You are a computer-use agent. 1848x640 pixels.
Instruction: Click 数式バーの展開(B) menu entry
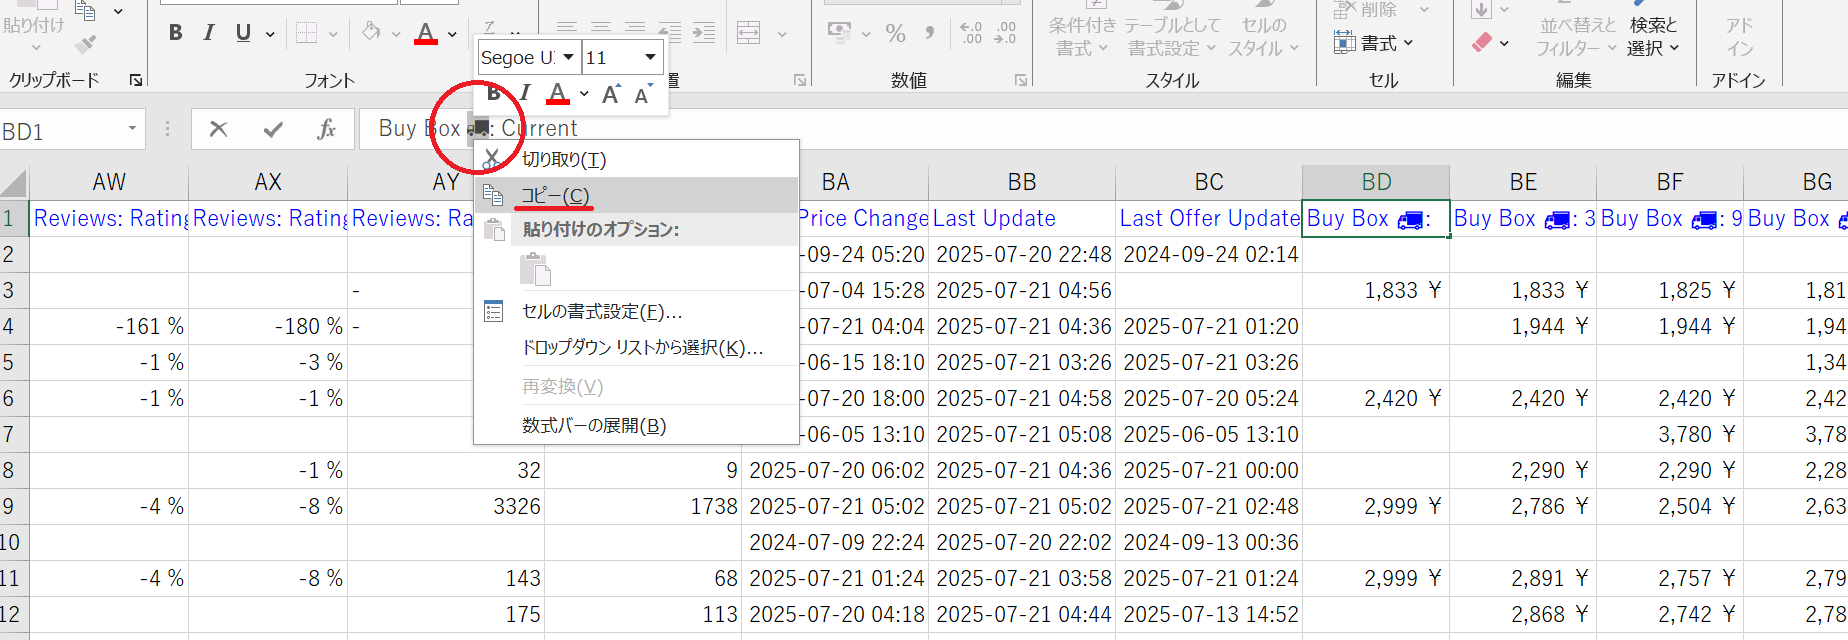click(593, 426)
